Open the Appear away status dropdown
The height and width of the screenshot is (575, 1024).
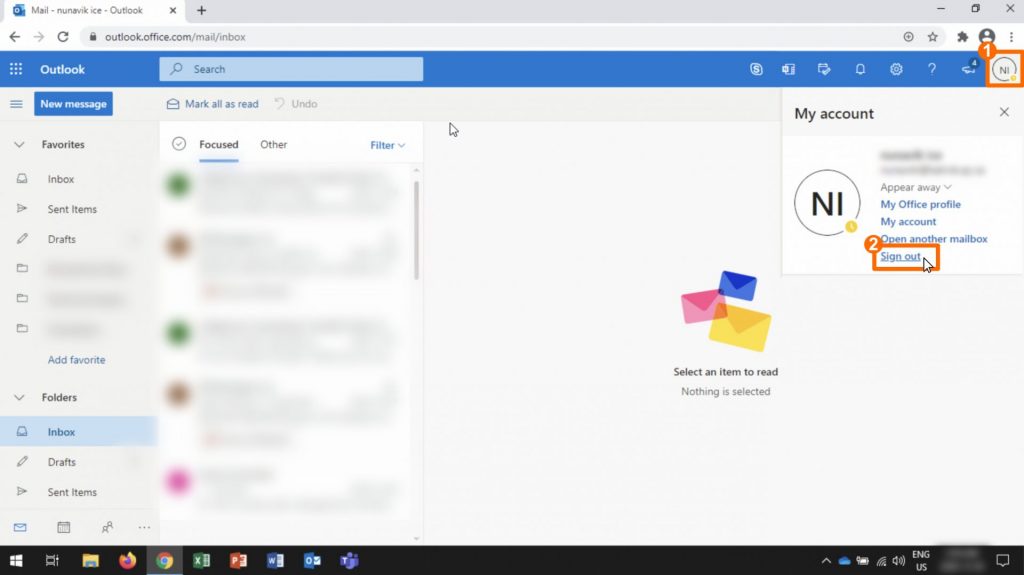point(916,187)
